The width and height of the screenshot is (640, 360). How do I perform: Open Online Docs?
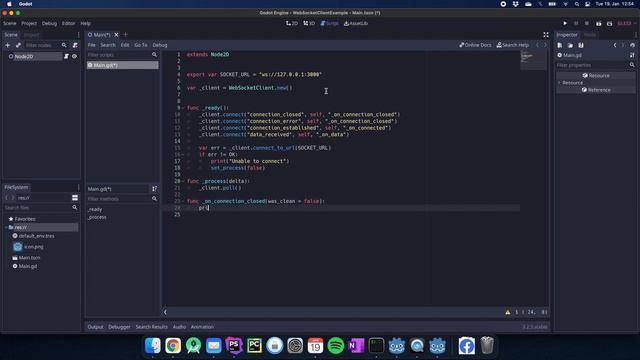pos(475,45)
